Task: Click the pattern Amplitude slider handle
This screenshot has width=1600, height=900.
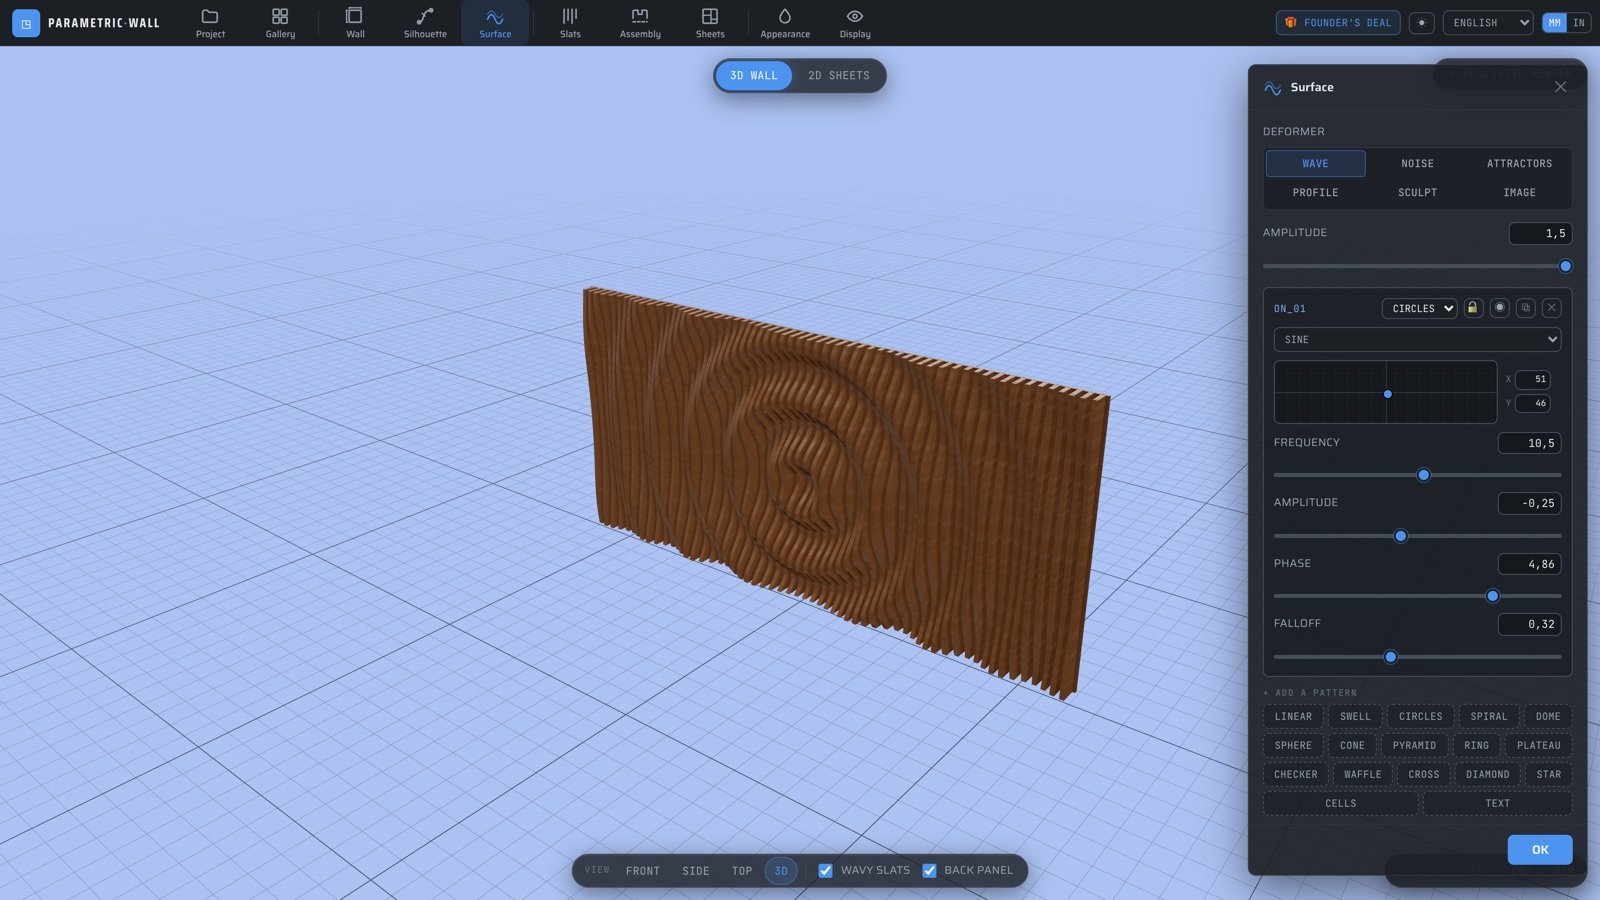Action: click(1400, 536)
